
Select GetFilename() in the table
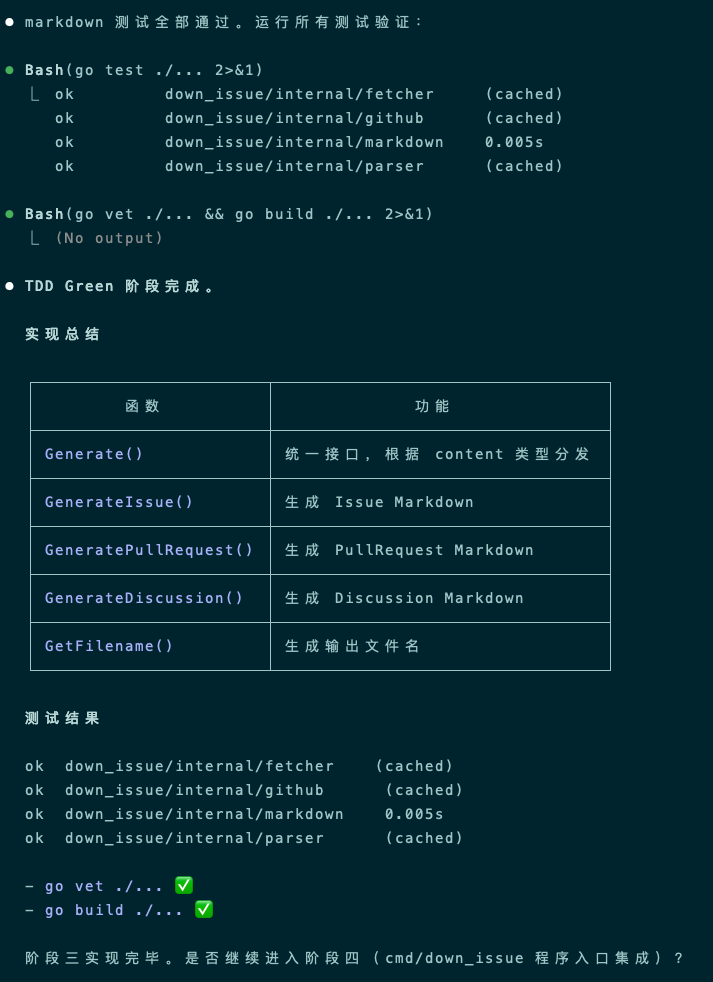(x=109, y=646)
